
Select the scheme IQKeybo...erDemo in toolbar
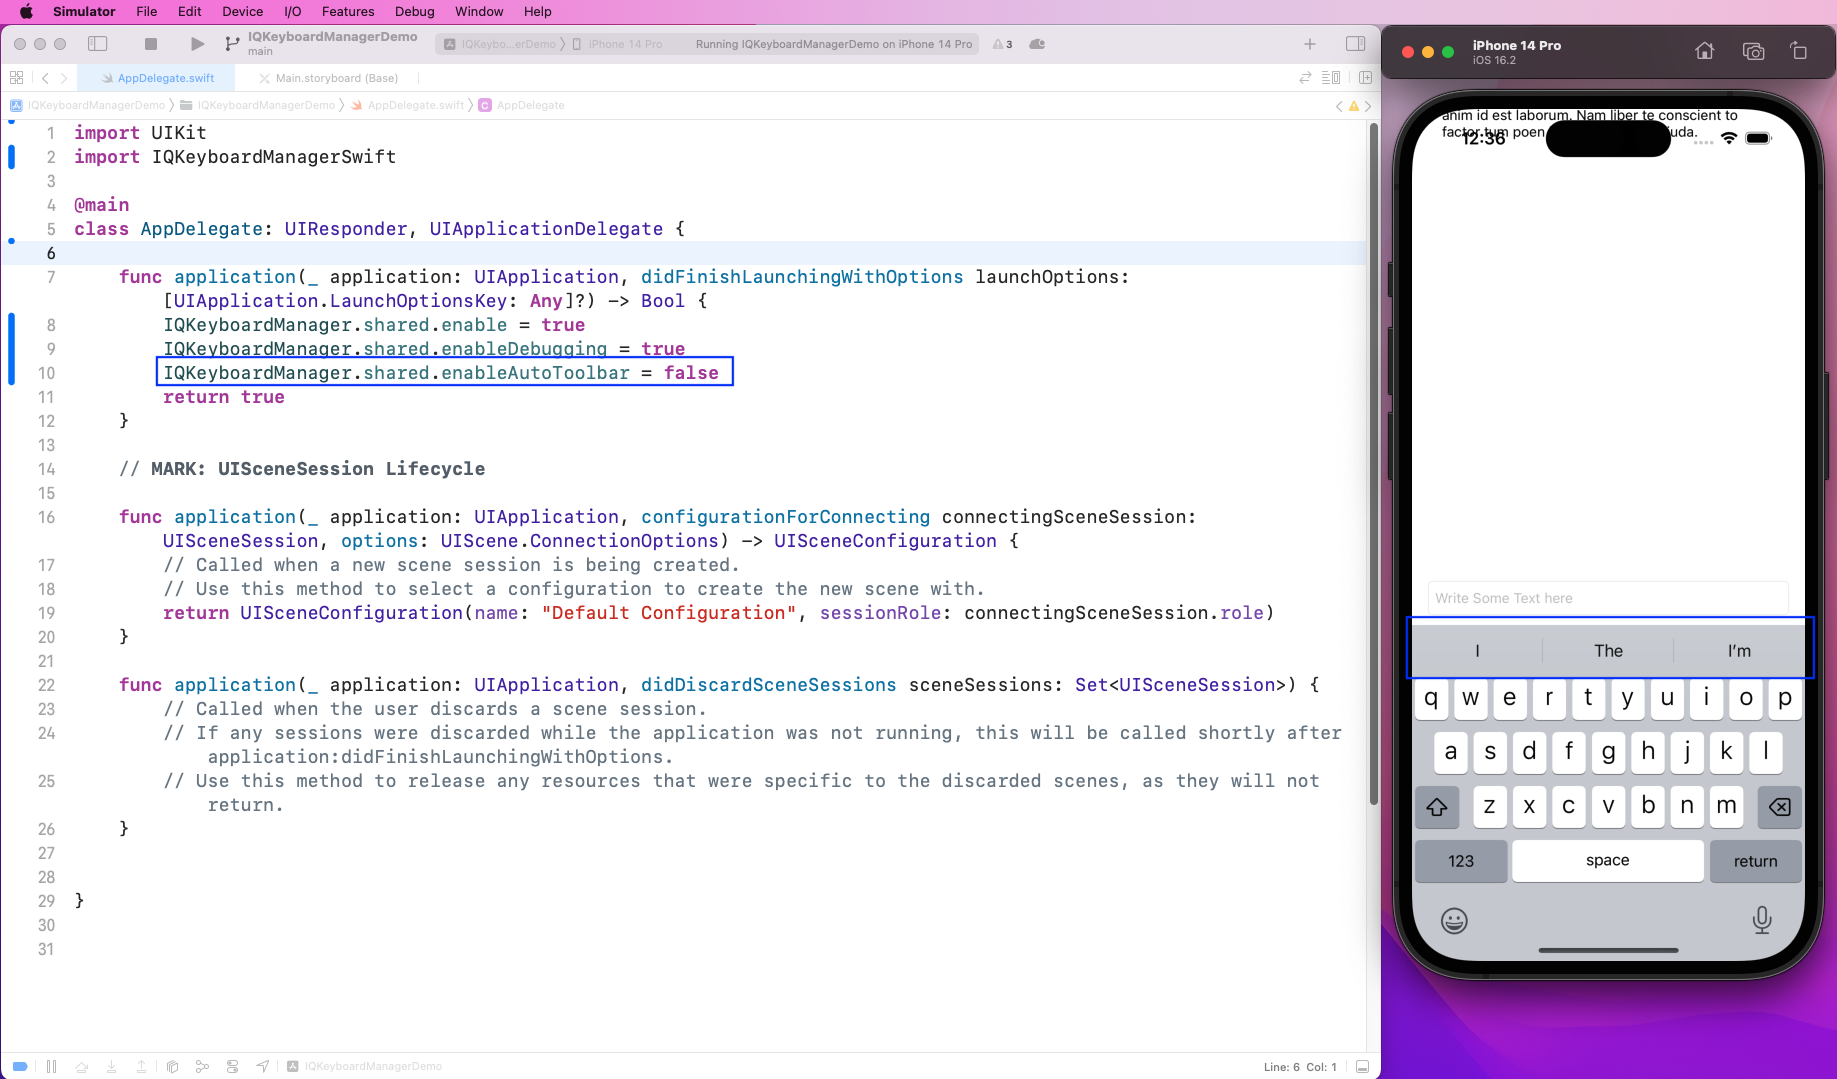500,44
